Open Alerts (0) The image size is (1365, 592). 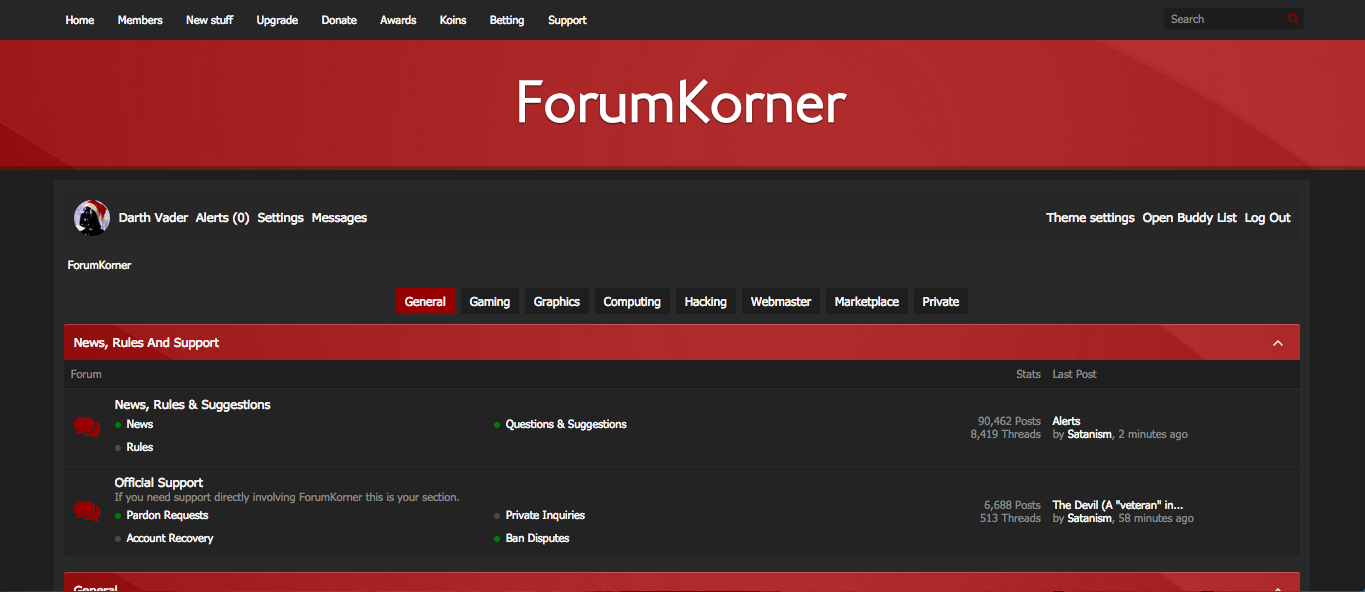[x=222, y=218]
